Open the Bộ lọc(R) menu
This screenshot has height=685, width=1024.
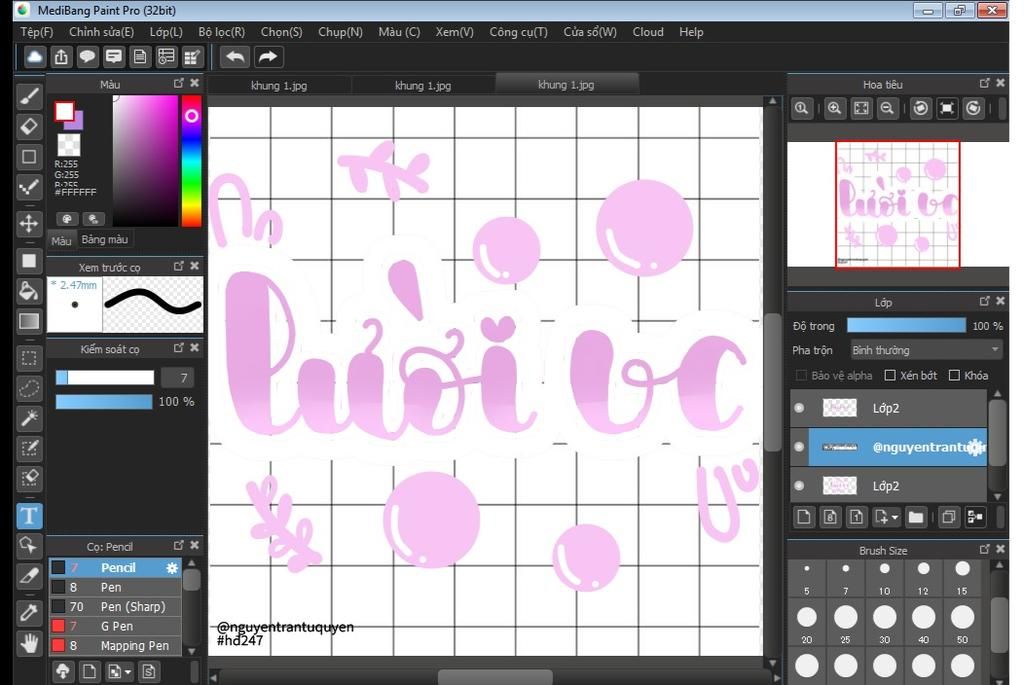pyautogui.click(x=221, y=32)
